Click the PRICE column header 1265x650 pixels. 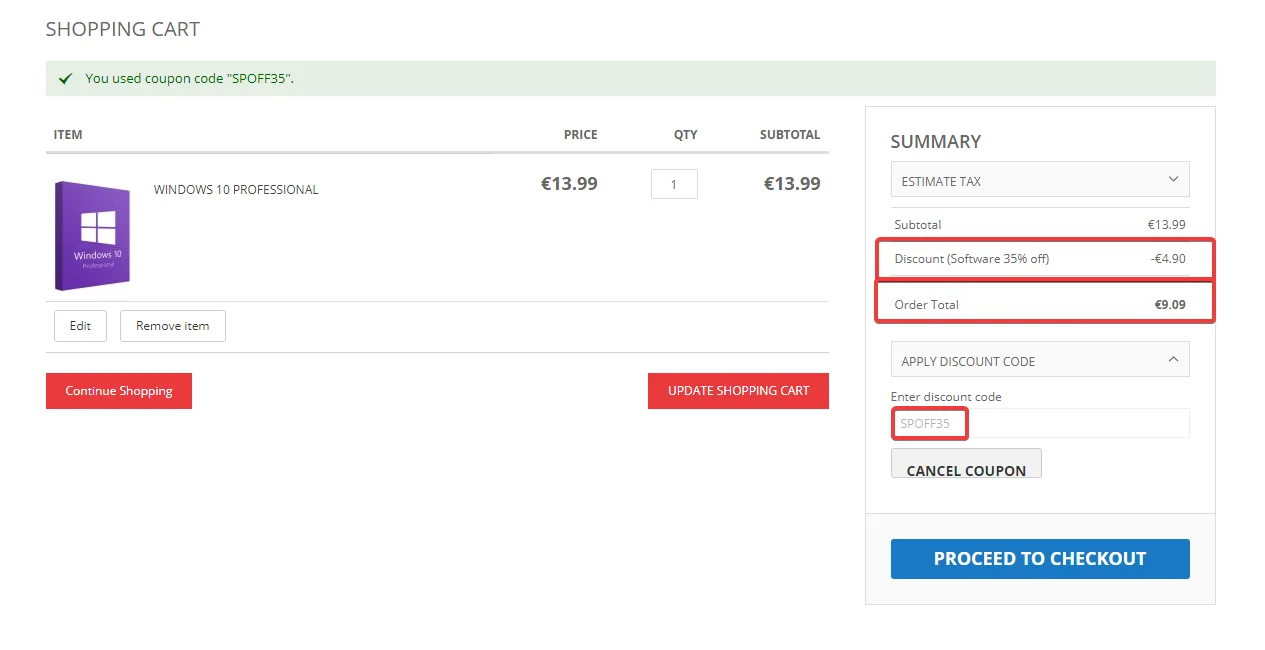pyautogui.click(x=580, y=135)
